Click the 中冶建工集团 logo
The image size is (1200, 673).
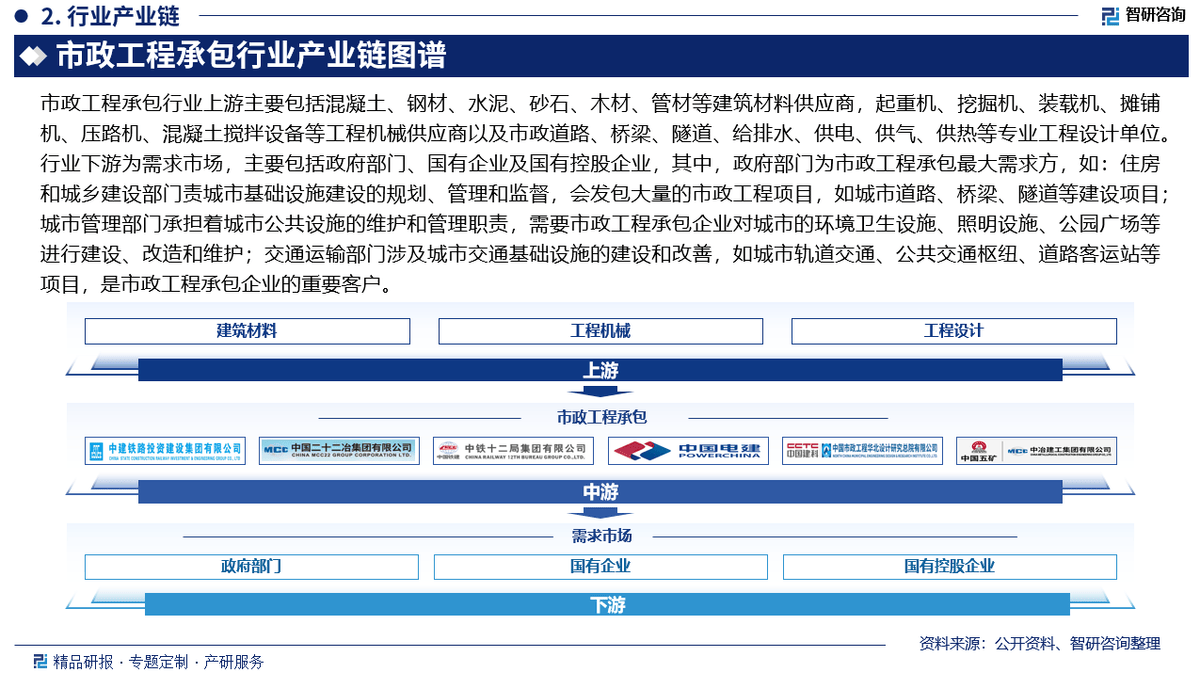pyautogui.click(x=1035, y=451)
